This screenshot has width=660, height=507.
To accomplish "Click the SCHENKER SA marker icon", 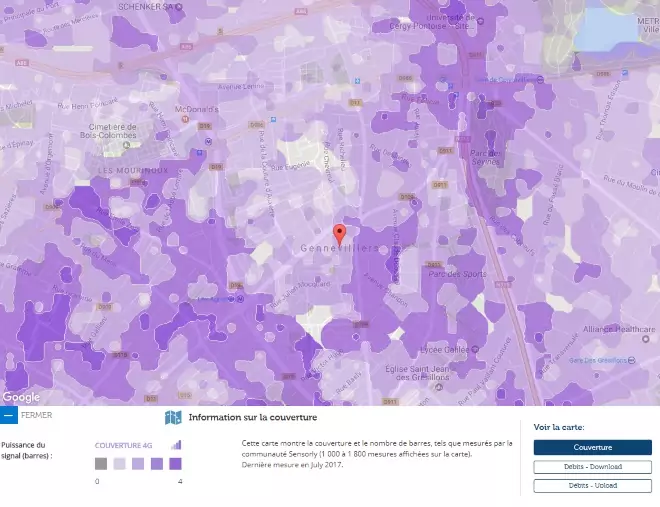I will [x=179, y=7].
